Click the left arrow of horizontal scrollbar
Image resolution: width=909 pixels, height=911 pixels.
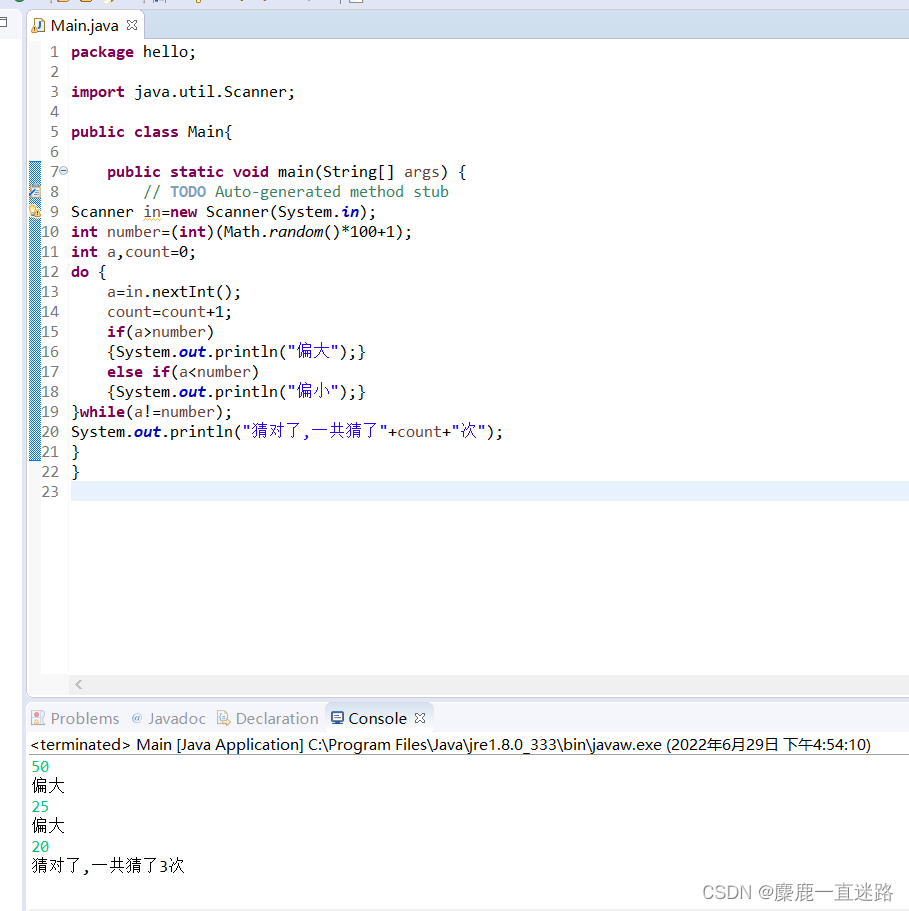[78, 684]
